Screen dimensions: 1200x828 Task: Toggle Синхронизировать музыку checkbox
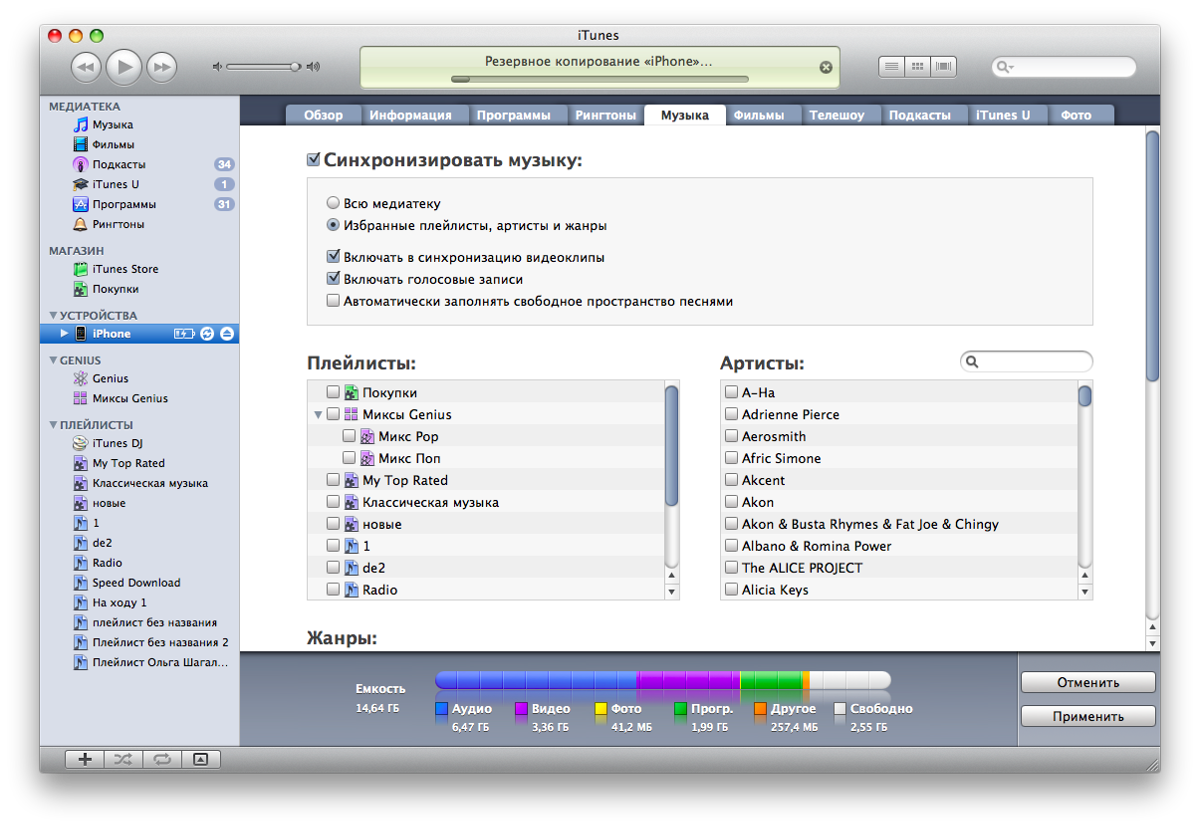click(x=314, y=160)
